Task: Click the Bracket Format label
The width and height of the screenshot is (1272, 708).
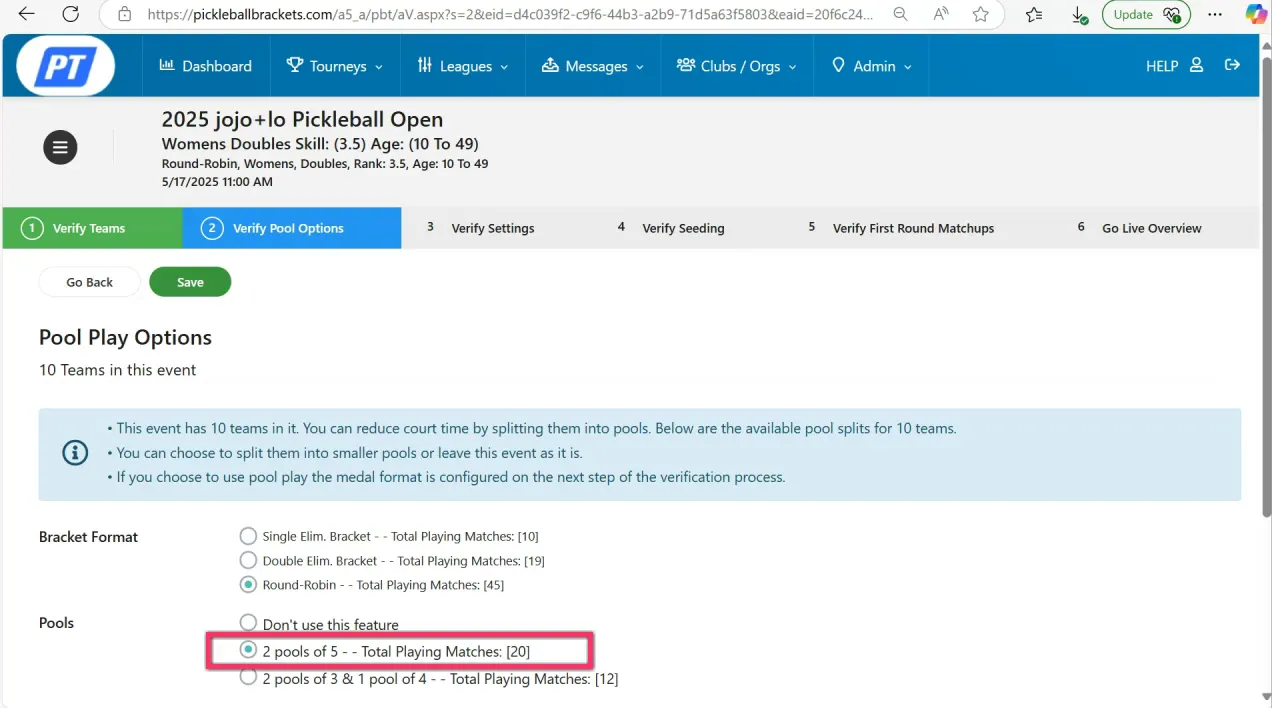Action: click(x=88, y=537)
